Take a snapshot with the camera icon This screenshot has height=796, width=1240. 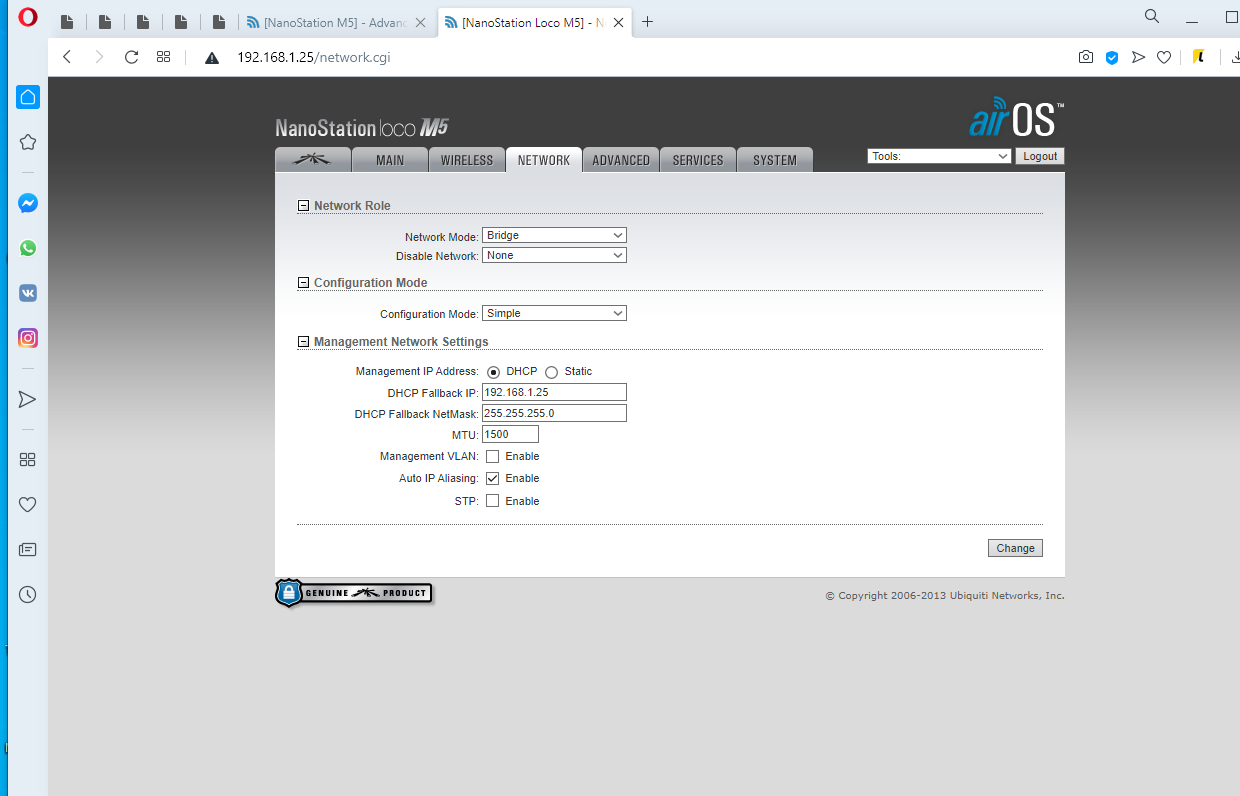point(1086,57)
